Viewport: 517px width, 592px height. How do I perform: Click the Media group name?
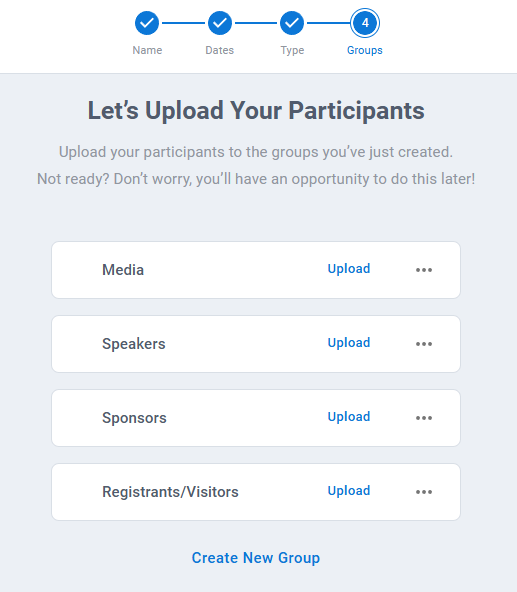pos(123,270)
